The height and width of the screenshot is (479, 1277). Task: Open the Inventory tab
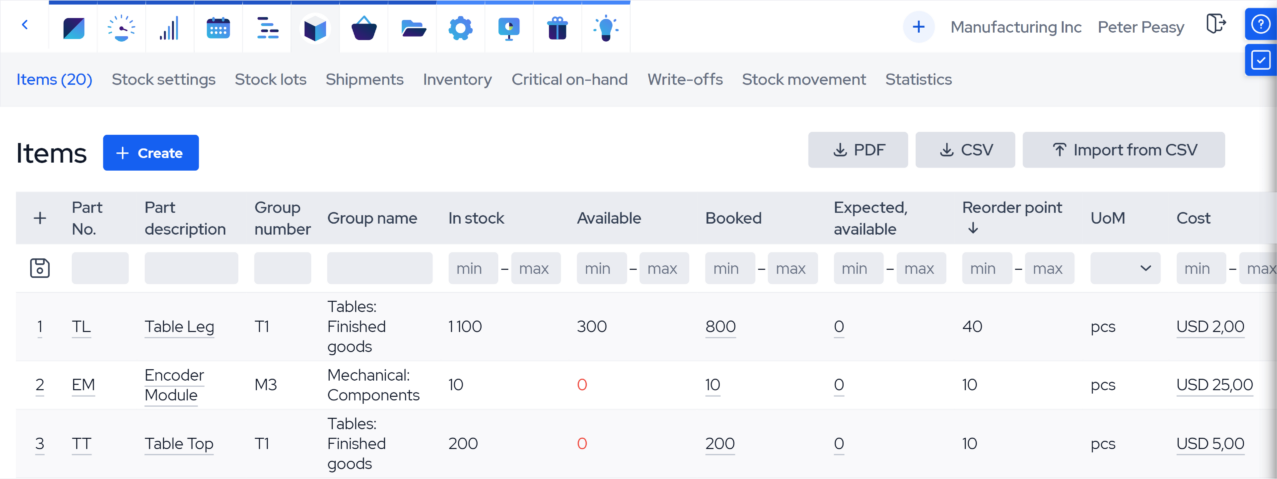coord(457,79)
